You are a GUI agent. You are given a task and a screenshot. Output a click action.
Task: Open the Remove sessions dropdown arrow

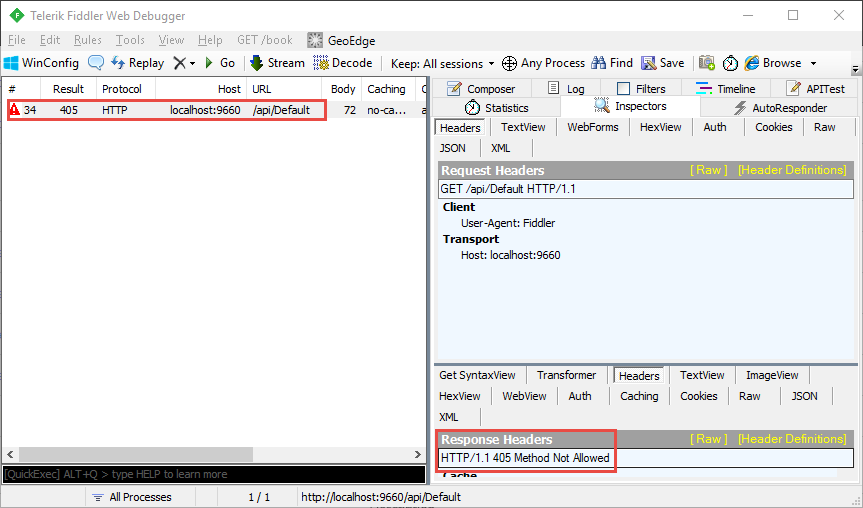click(x=192, y=64)
